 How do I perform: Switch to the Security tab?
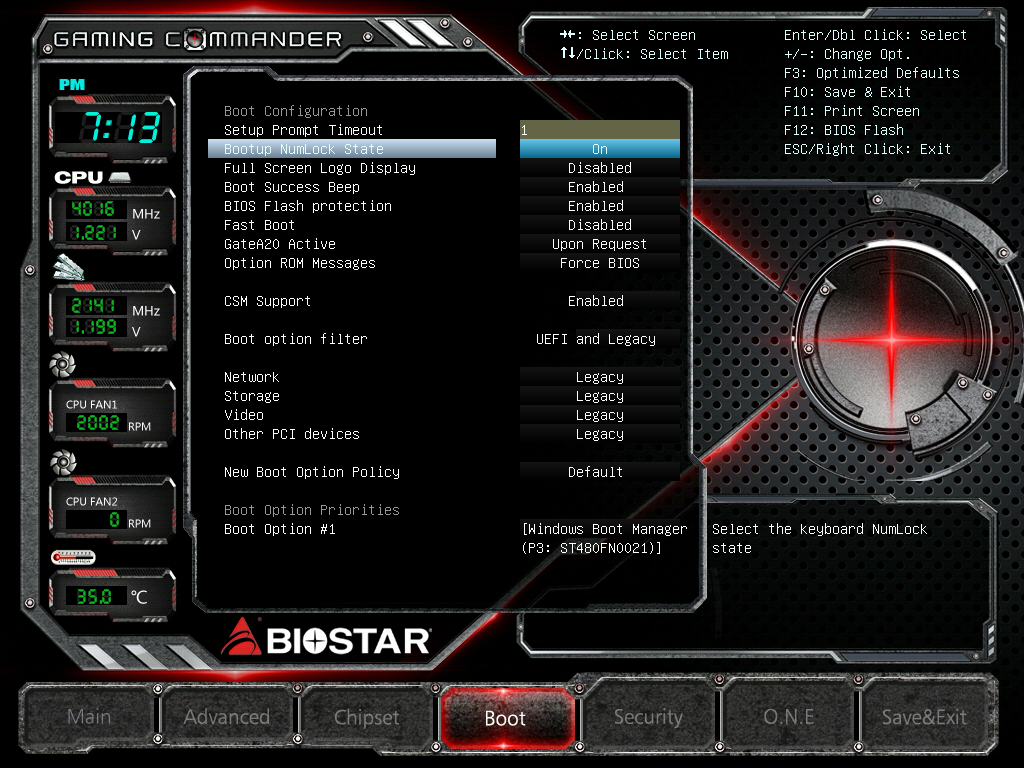tap(648, 717)
